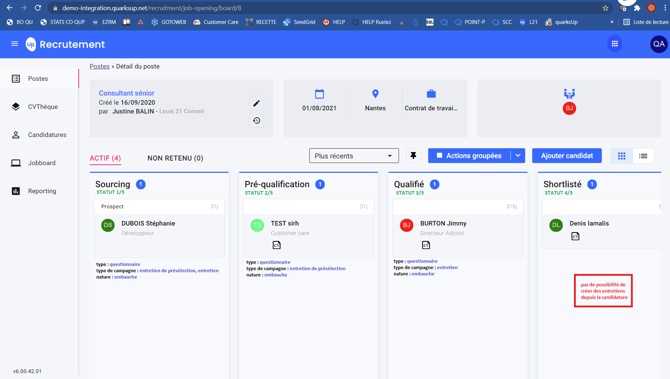The image size is (670, 379).
Task: Click the Contrat de travai... text
Action: (431, 108)
